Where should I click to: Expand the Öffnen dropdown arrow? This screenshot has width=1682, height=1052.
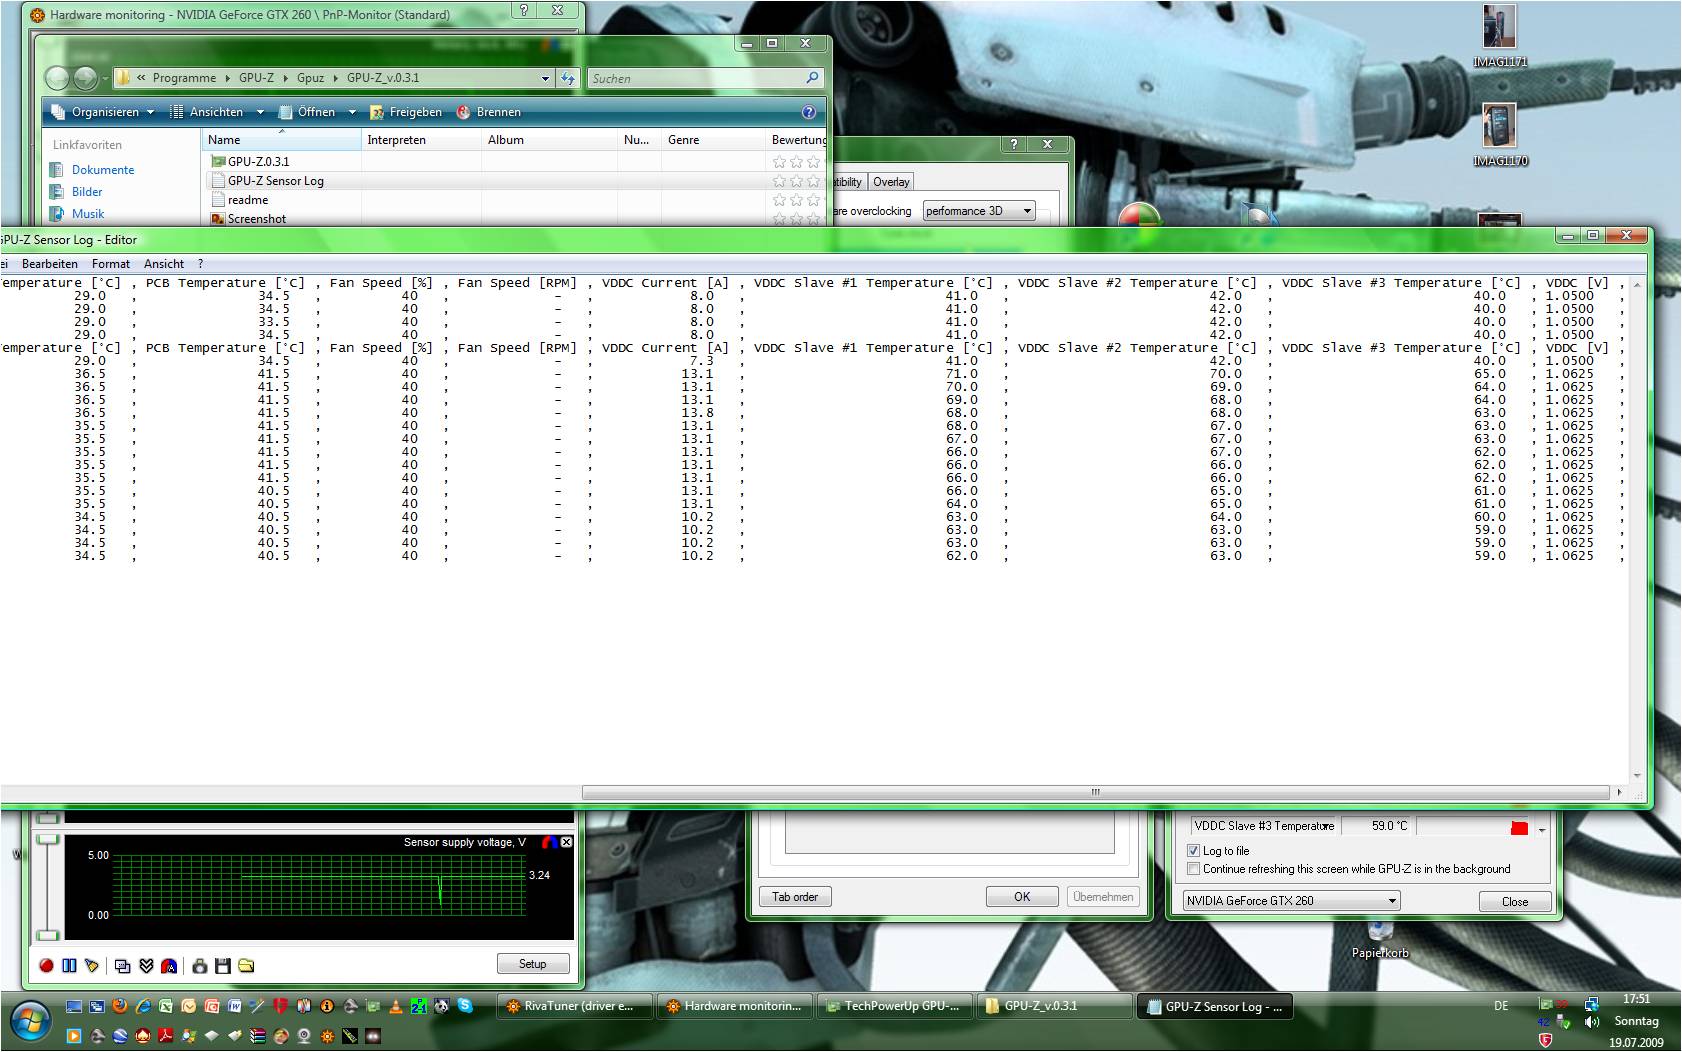(352, 112)
